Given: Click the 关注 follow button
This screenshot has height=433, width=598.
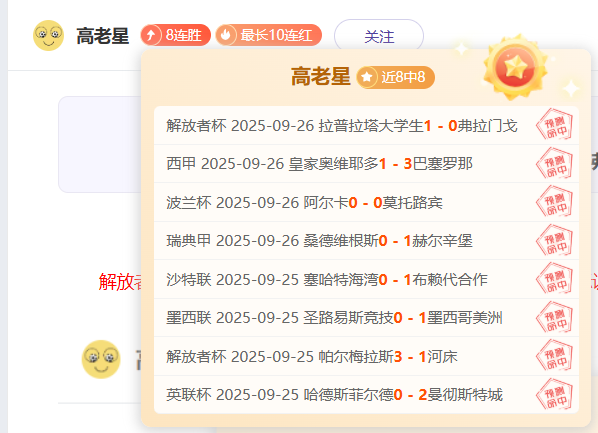Looking at the screenshot, I should click(379, 36).
